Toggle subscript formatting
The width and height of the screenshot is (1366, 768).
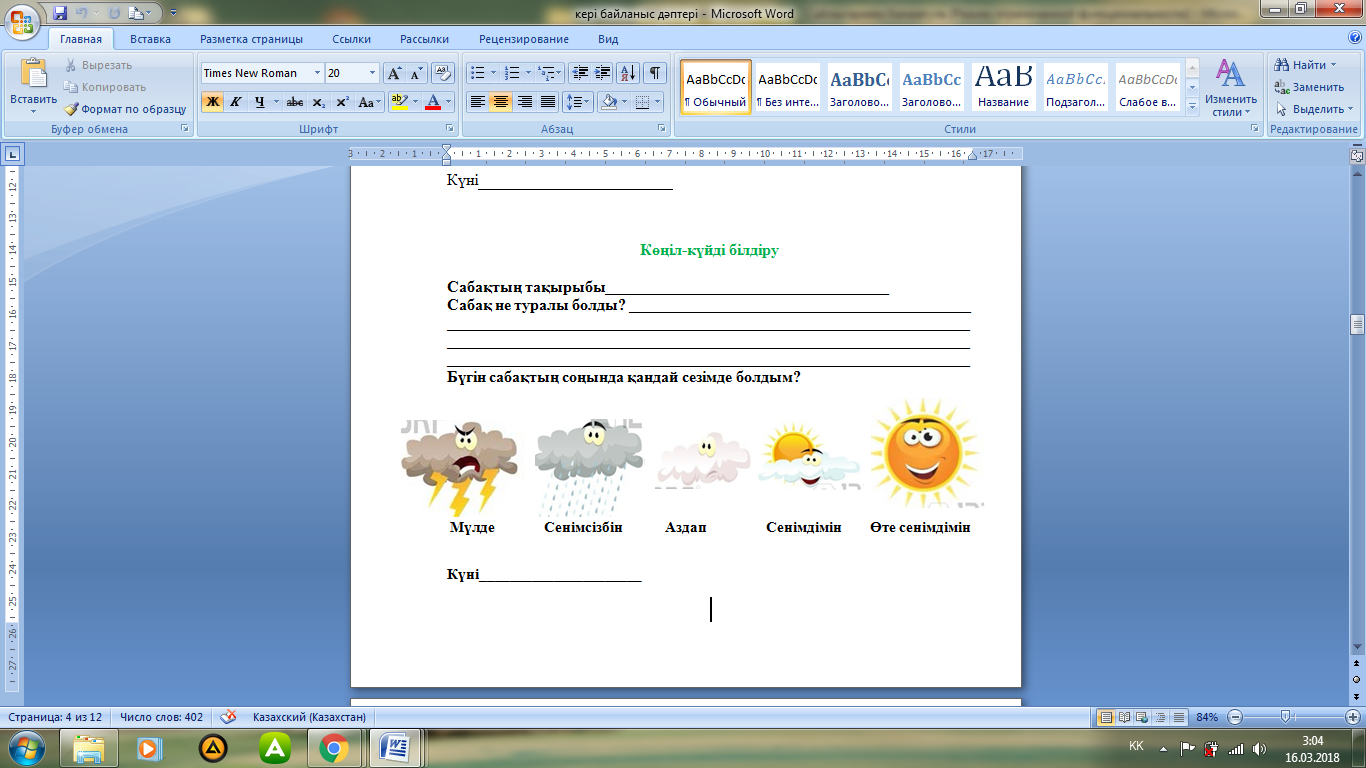318,102
